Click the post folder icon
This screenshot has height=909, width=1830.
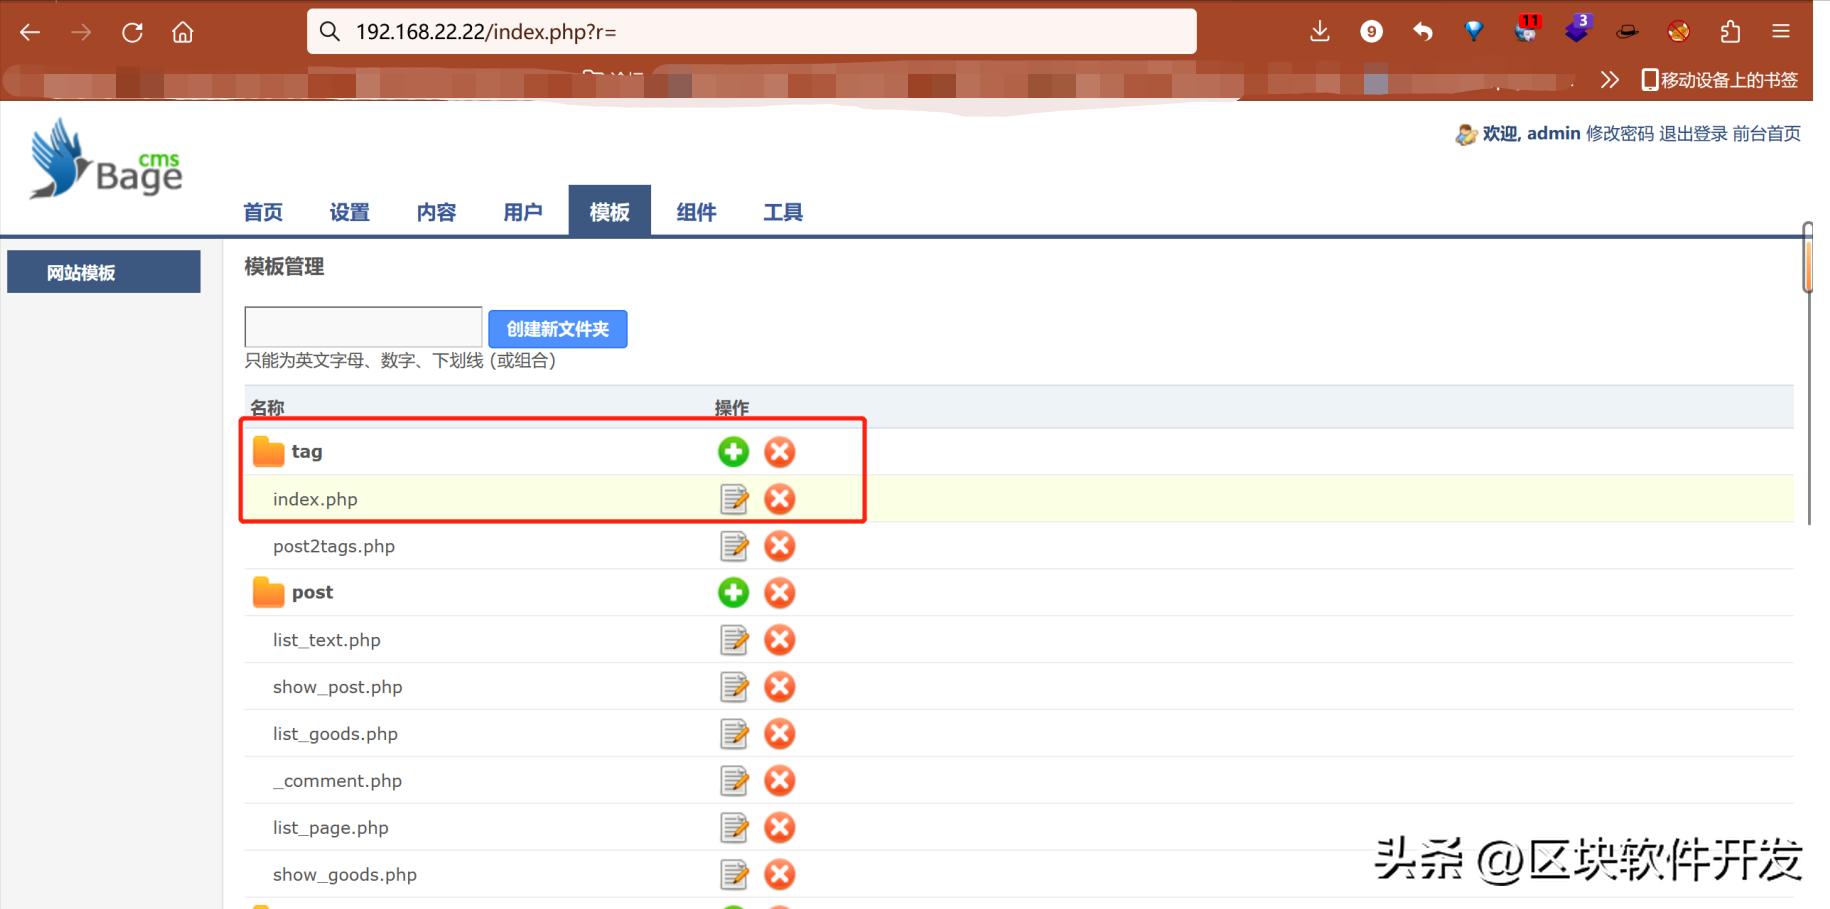coord(268,593)
